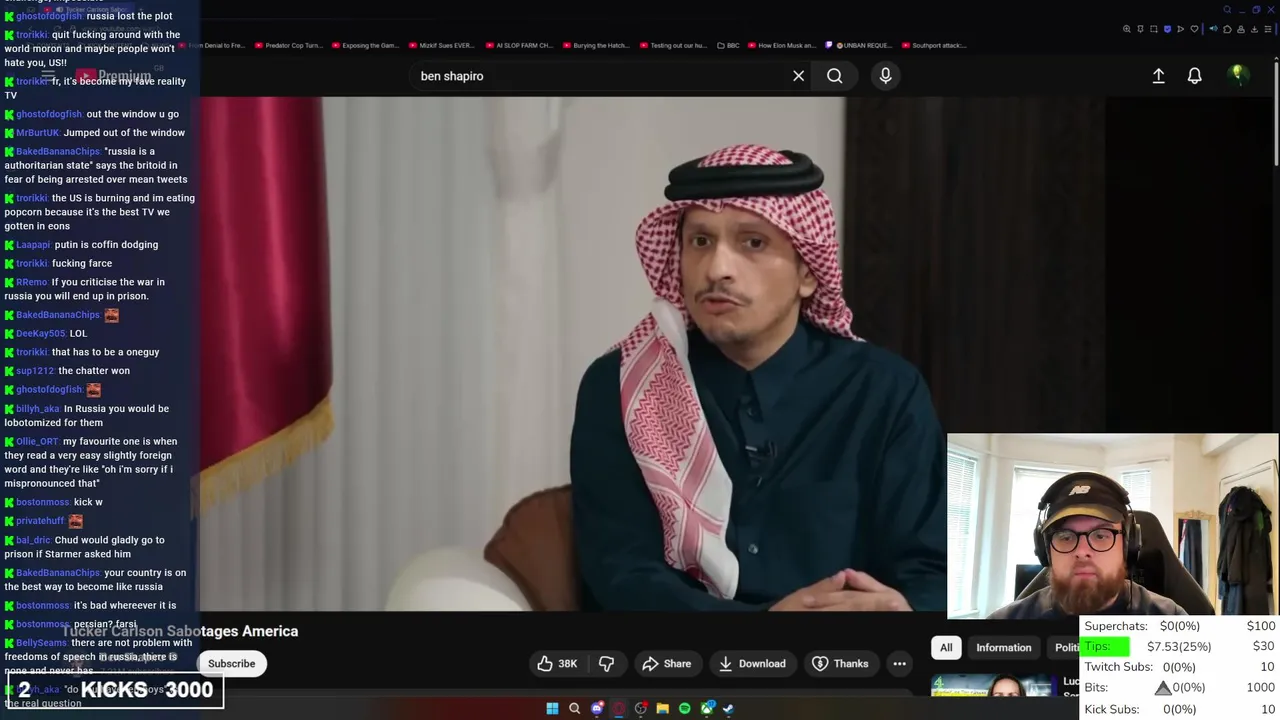Click chat username 'ghostofdogfish' saying out the window
The image size is (1280, 720).
49,114
